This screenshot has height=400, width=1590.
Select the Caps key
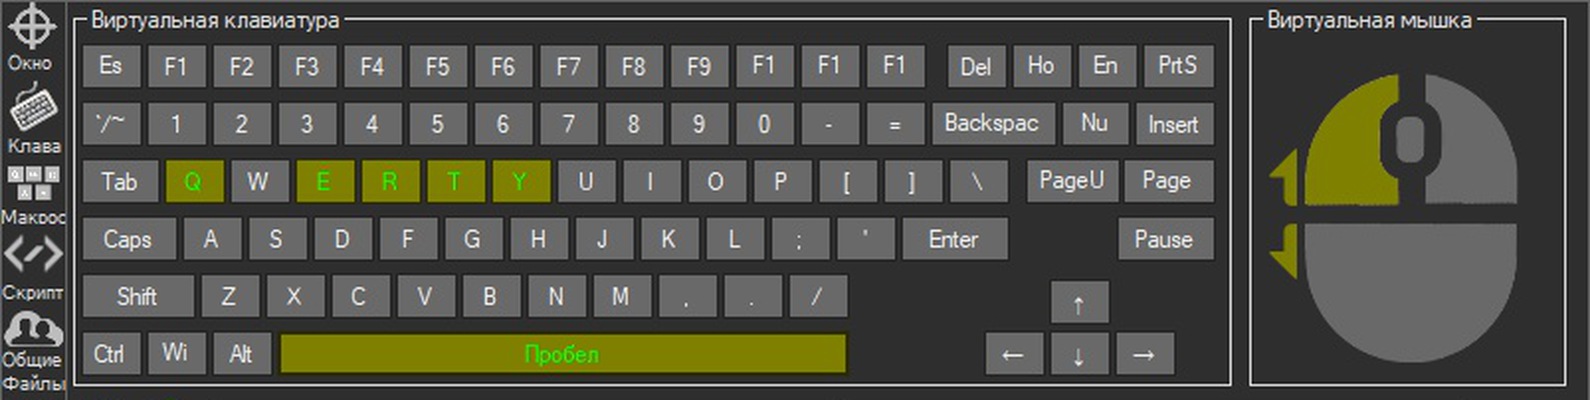point(128,239)
